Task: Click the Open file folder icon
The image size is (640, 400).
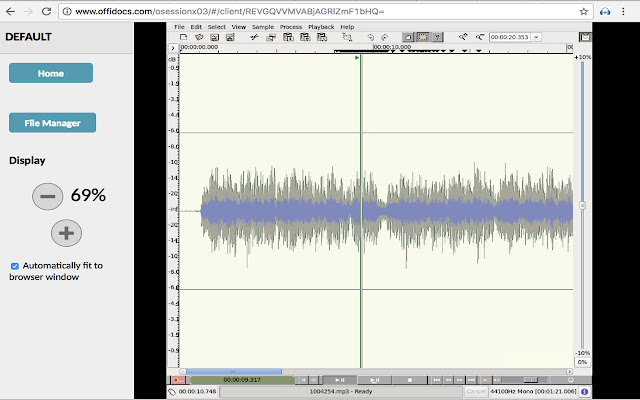Action: [199, 37]
